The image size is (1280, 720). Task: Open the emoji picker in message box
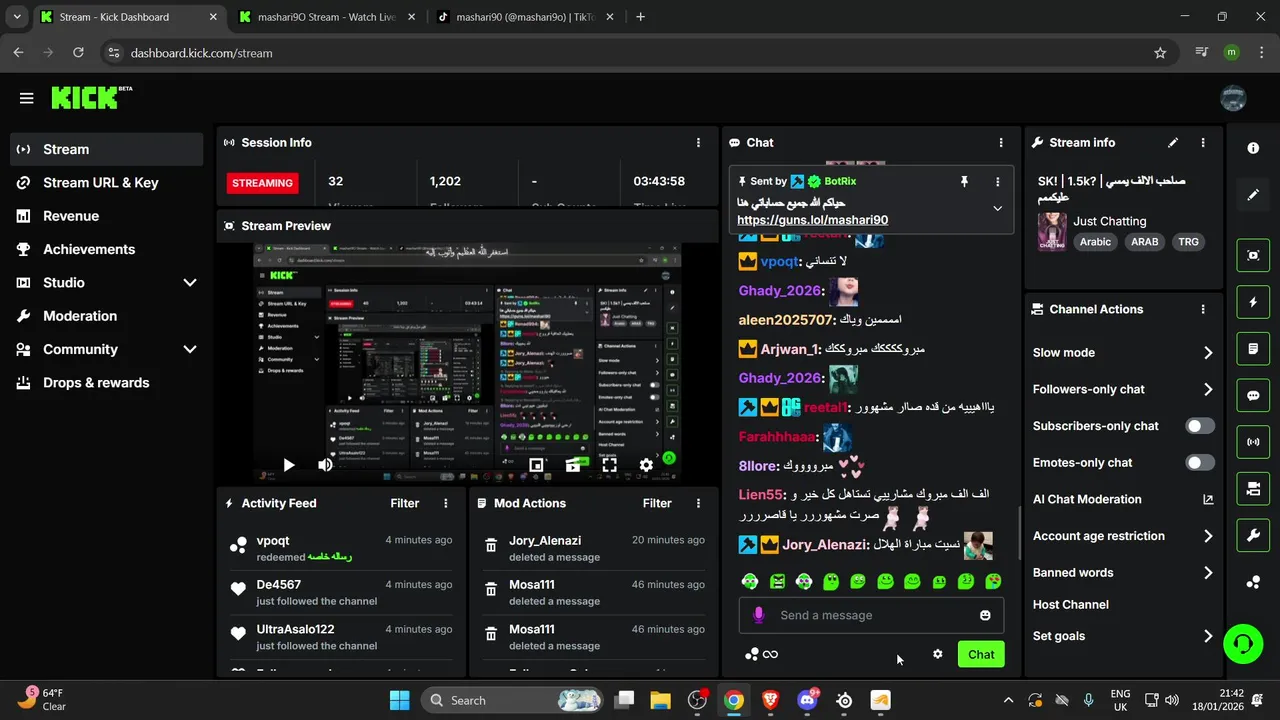tap(985, 615)
